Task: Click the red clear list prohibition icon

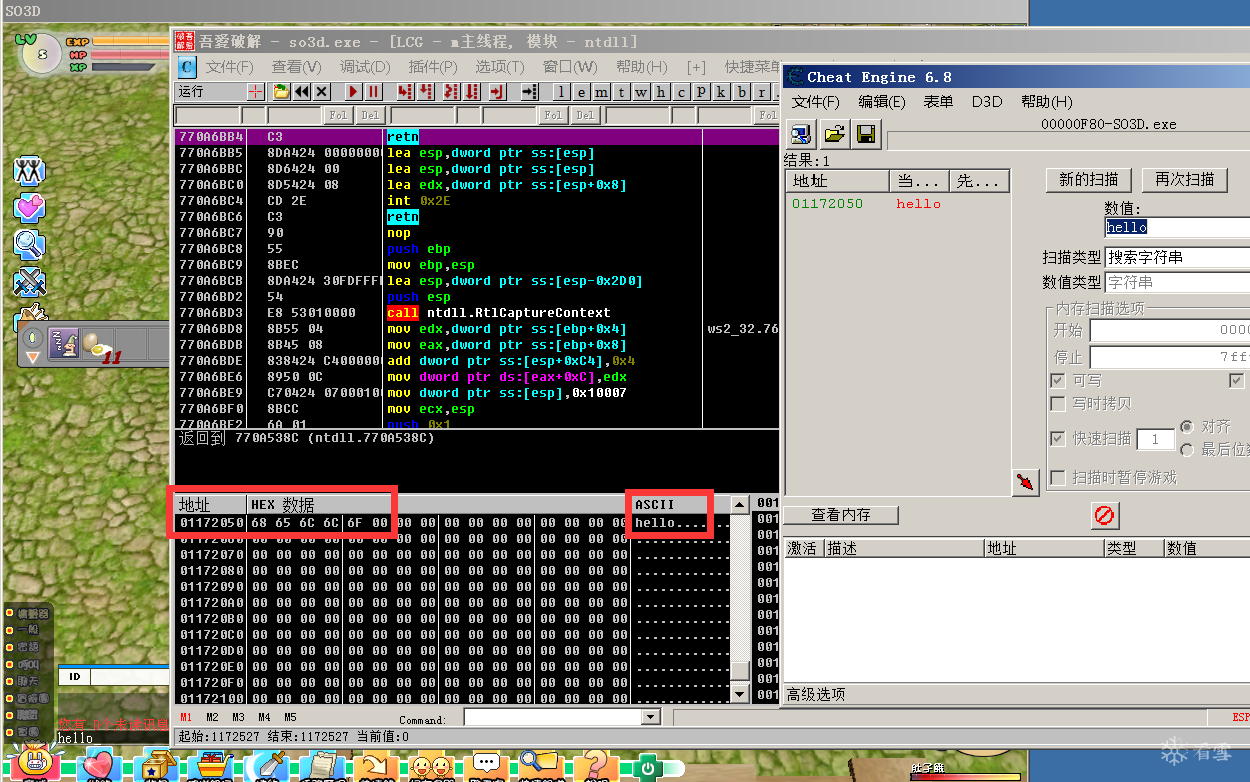Action: tap(1104, 516)
